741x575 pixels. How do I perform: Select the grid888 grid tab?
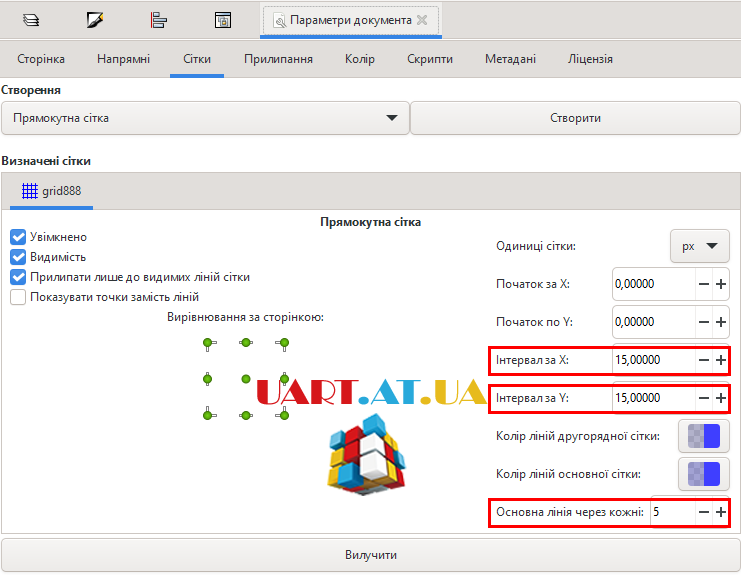click(51, 191)
